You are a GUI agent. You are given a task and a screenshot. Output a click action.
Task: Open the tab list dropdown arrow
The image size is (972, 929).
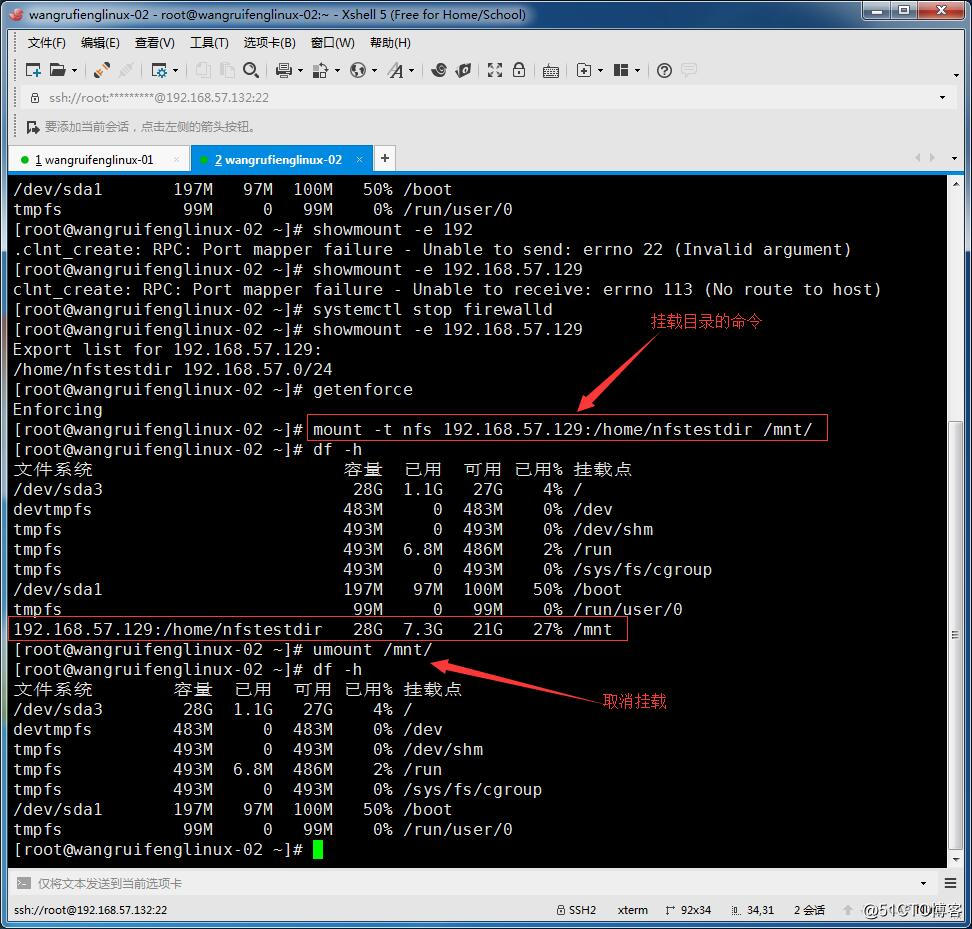954,159
